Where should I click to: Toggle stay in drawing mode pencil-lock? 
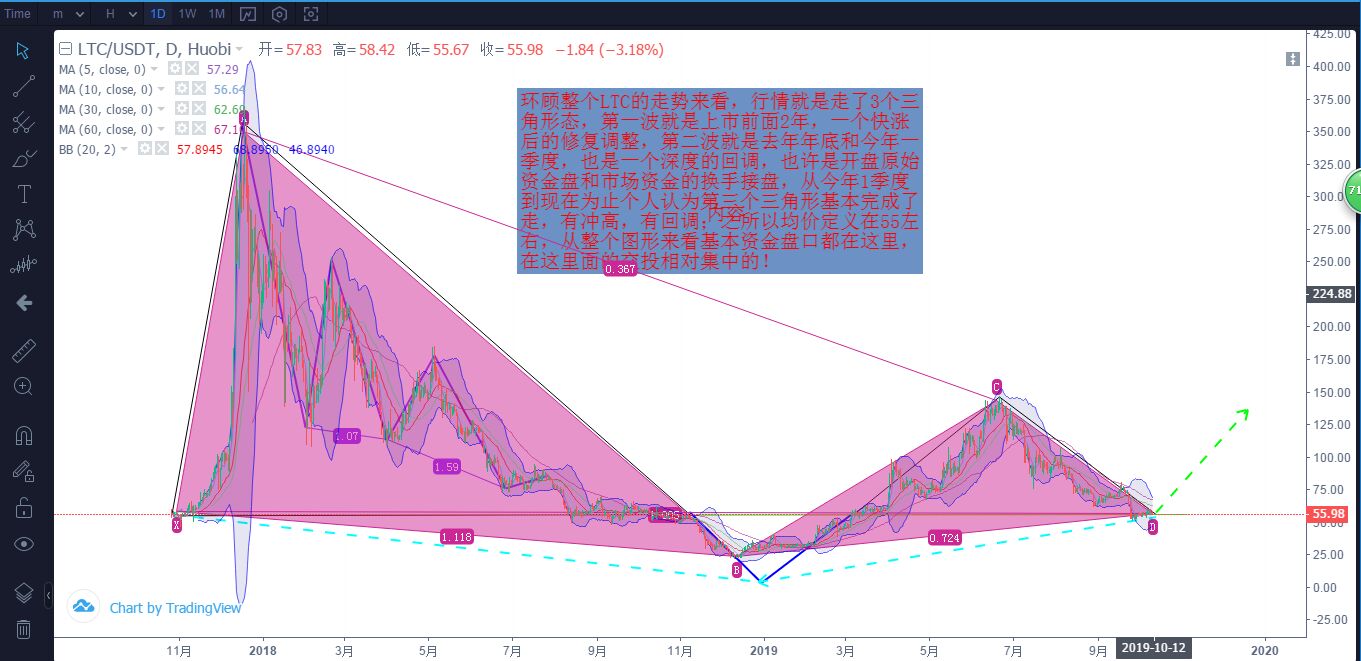coord(23,472)
